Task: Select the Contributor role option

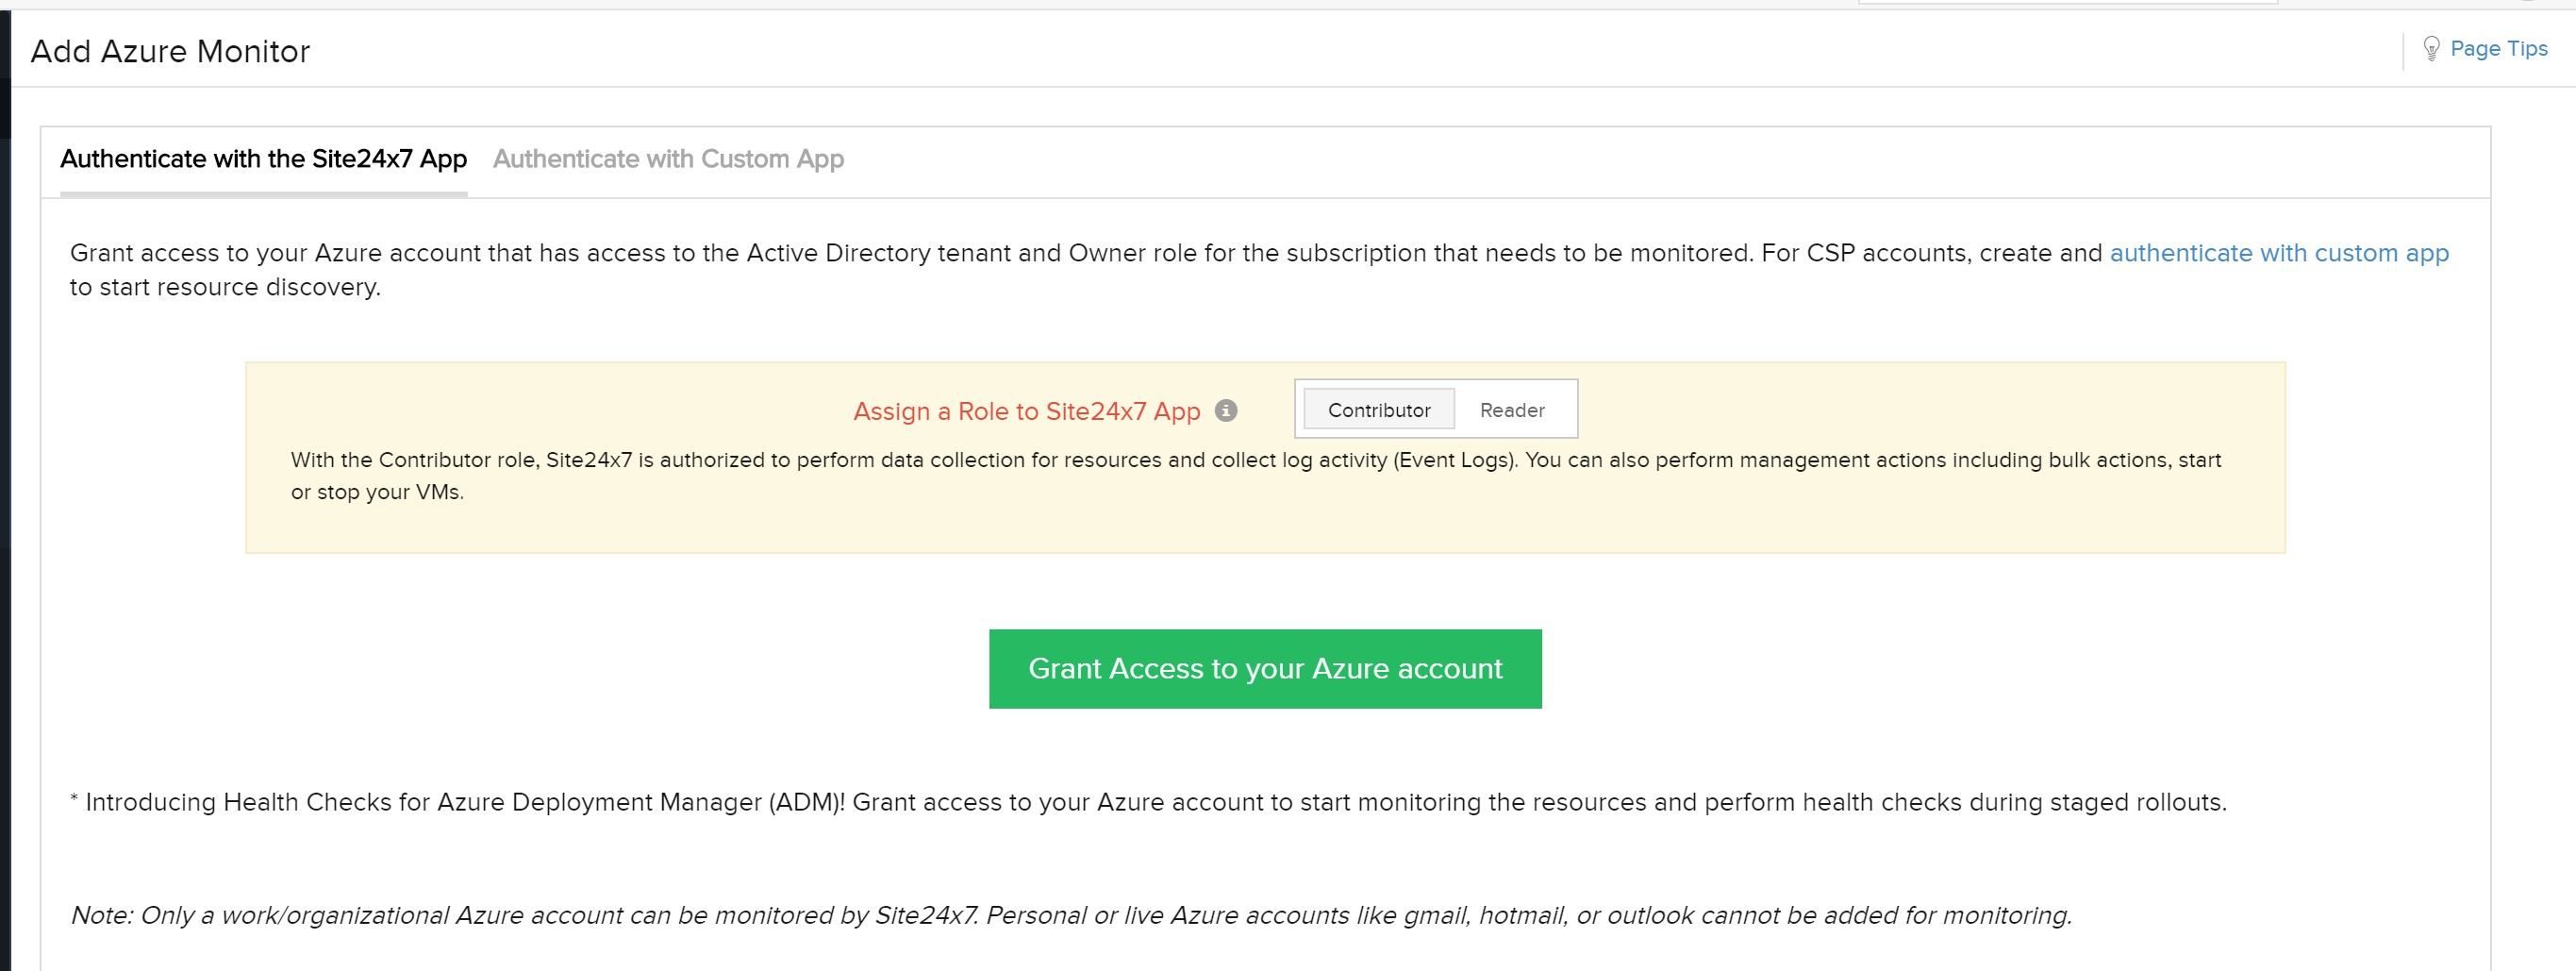Action: click(1378, 410)
